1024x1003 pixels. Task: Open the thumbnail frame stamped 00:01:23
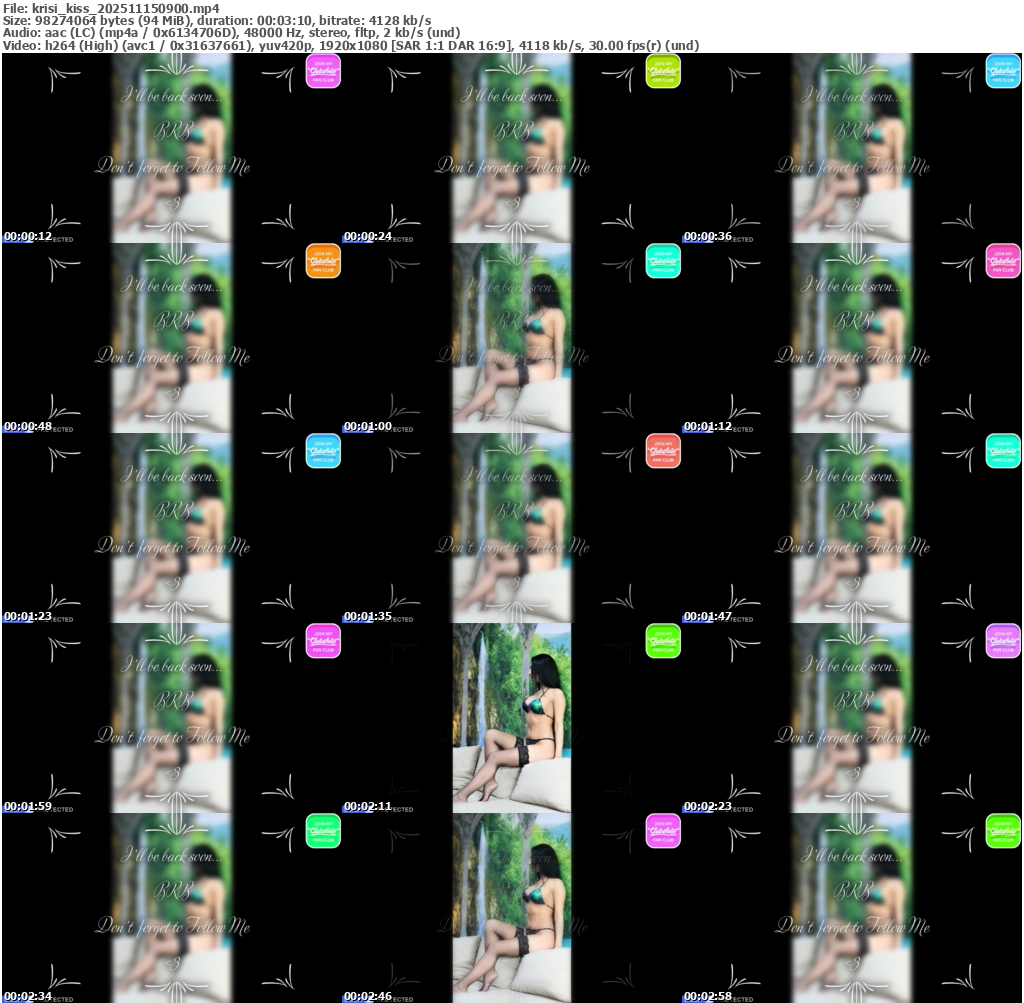[x=172, y=528]
